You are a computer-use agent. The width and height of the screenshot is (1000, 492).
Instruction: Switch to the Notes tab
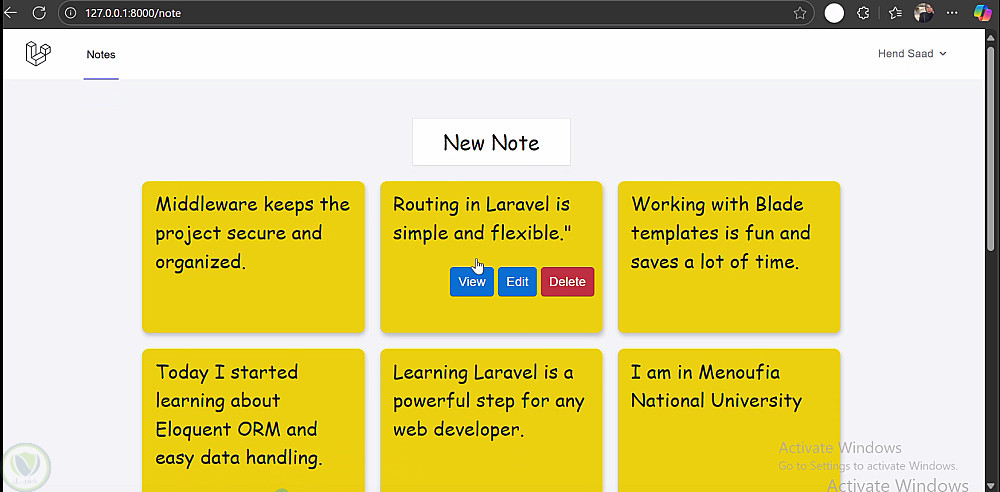[x=101, y=55]
